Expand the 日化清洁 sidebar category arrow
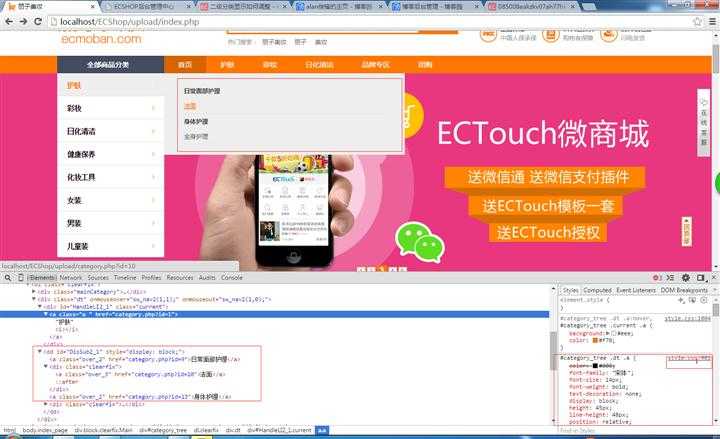 click(x=153, y=131)
